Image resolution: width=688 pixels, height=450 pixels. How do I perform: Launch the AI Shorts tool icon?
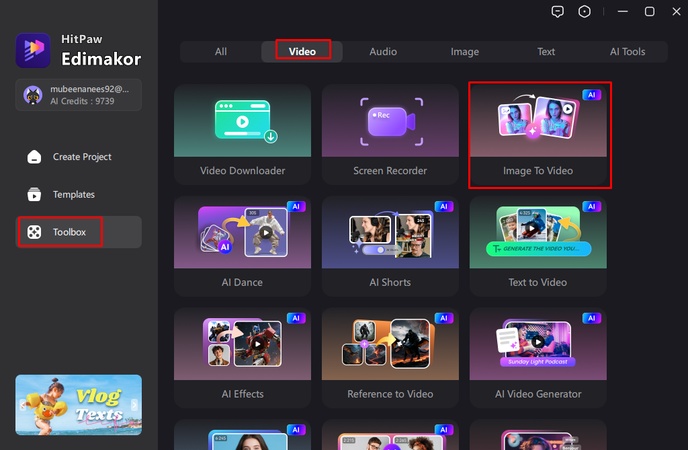(x=390, y=236)
